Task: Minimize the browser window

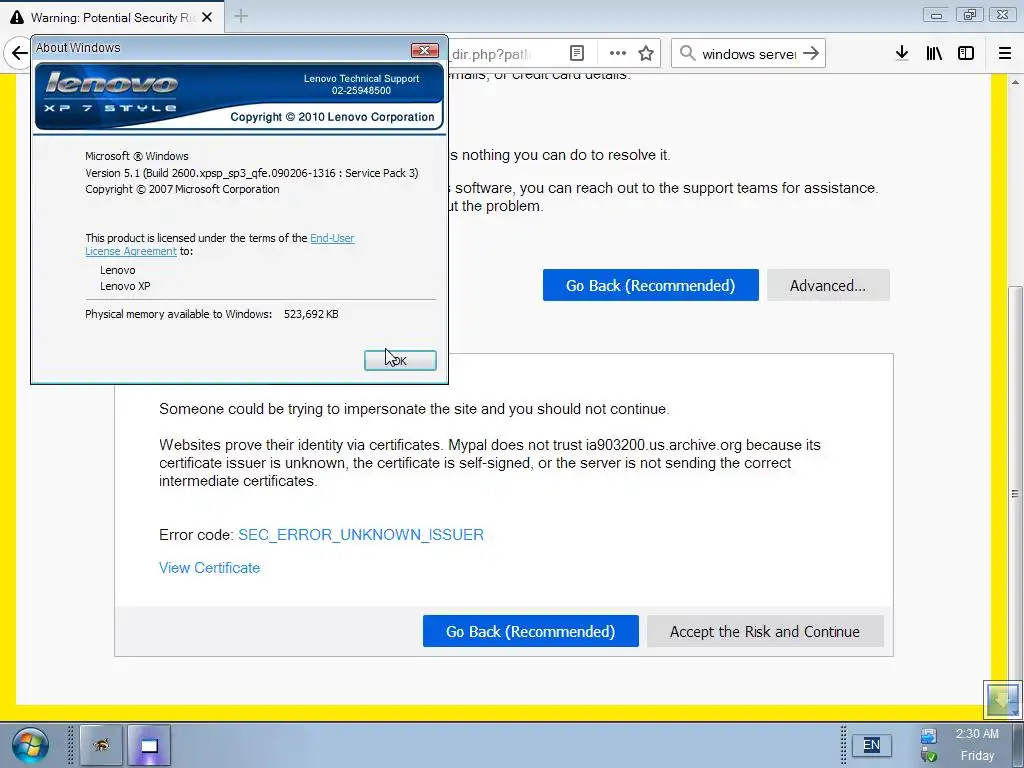Action: 936,15
